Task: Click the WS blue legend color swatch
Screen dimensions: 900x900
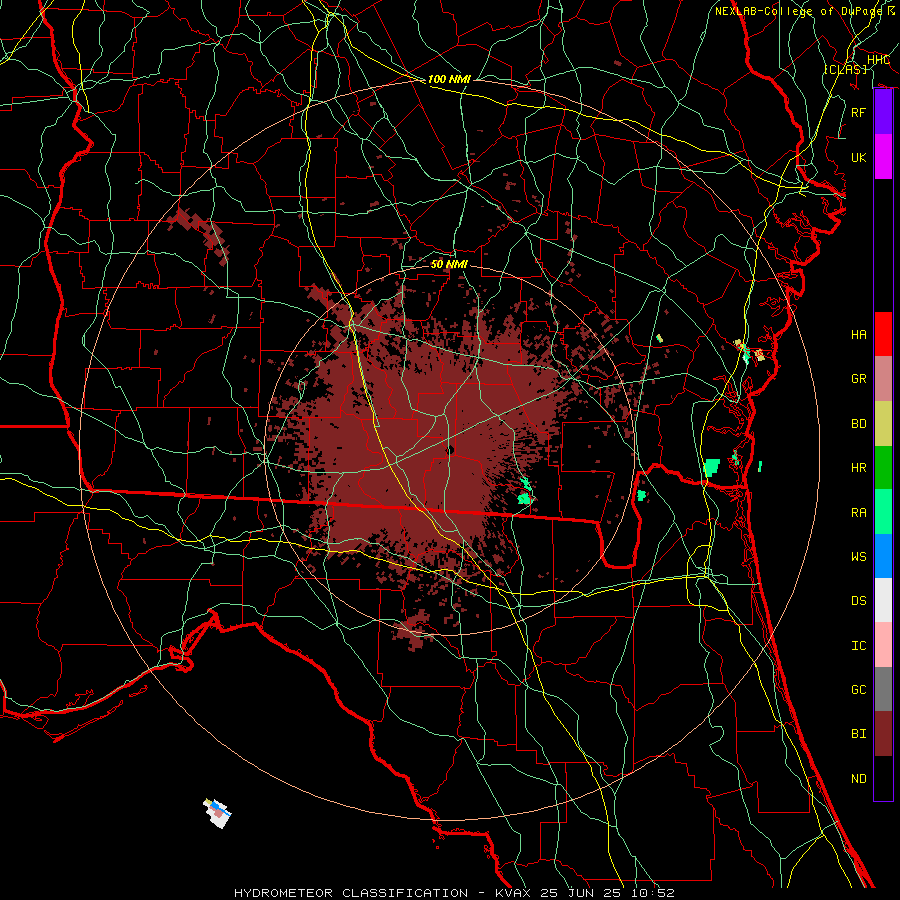Action: [883, 556]
